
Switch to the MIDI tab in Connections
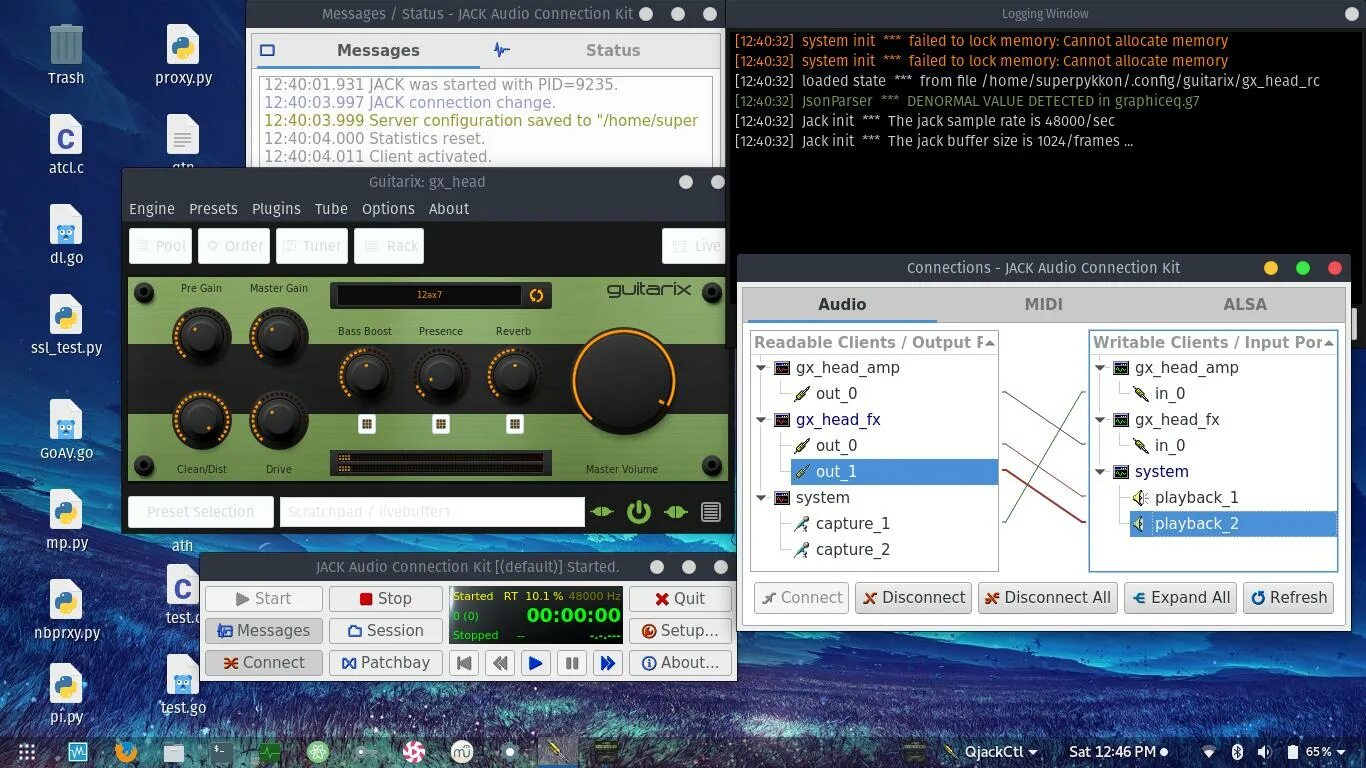(x=1043, y=305)
